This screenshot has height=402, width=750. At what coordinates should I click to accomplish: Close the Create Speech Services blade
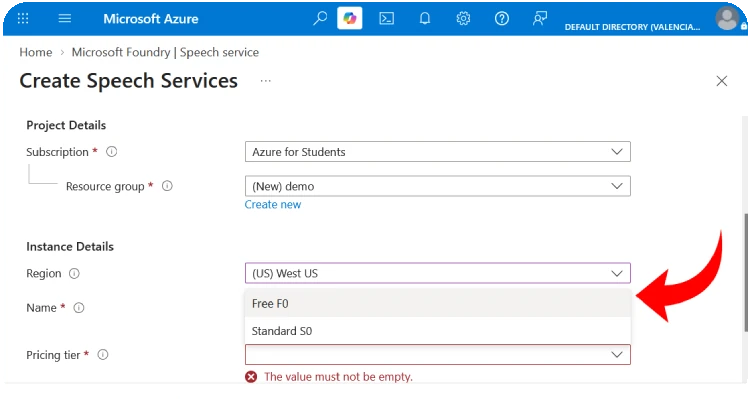[722, 81]
